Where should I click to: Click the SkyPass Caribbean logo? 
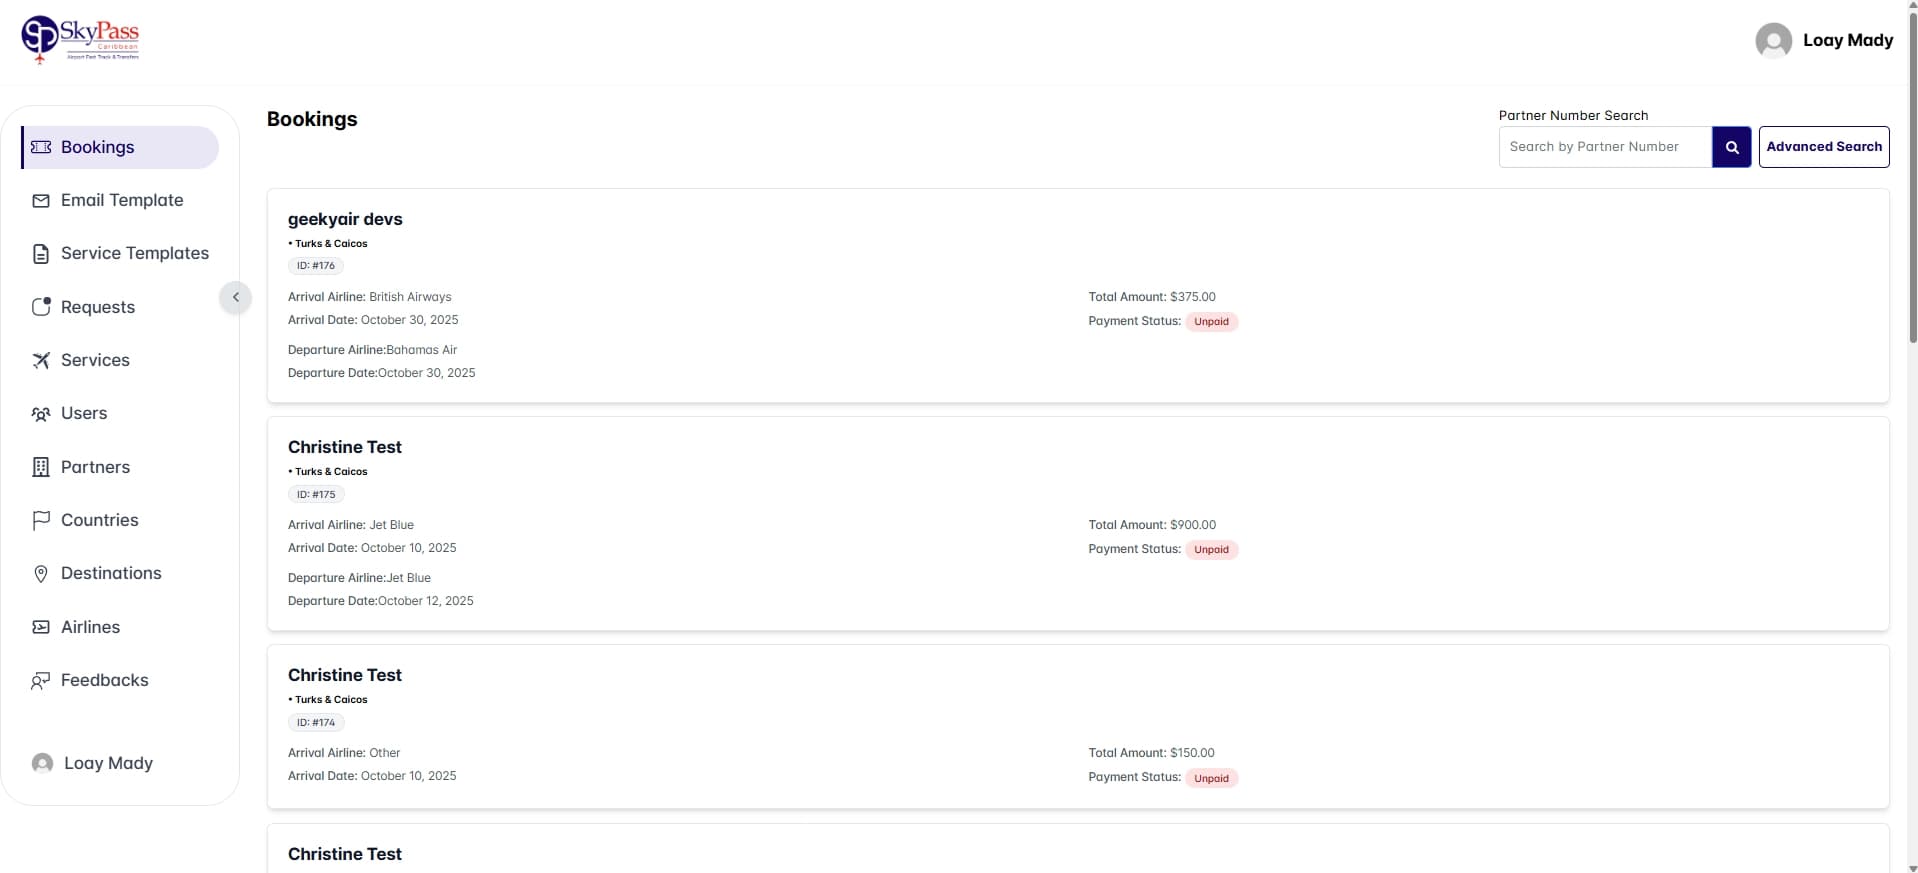(80, 40)
